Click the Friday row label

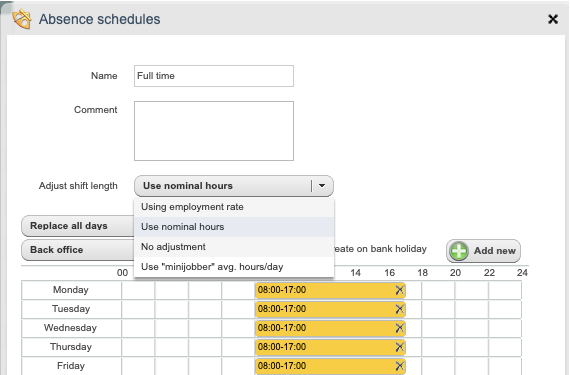(x=71, y=366)
